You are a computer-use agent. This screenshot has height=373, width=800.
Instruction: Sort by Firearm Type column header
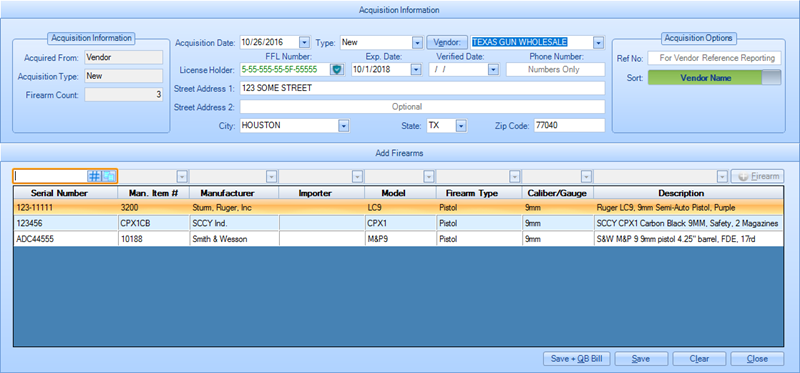coord(479,193)
